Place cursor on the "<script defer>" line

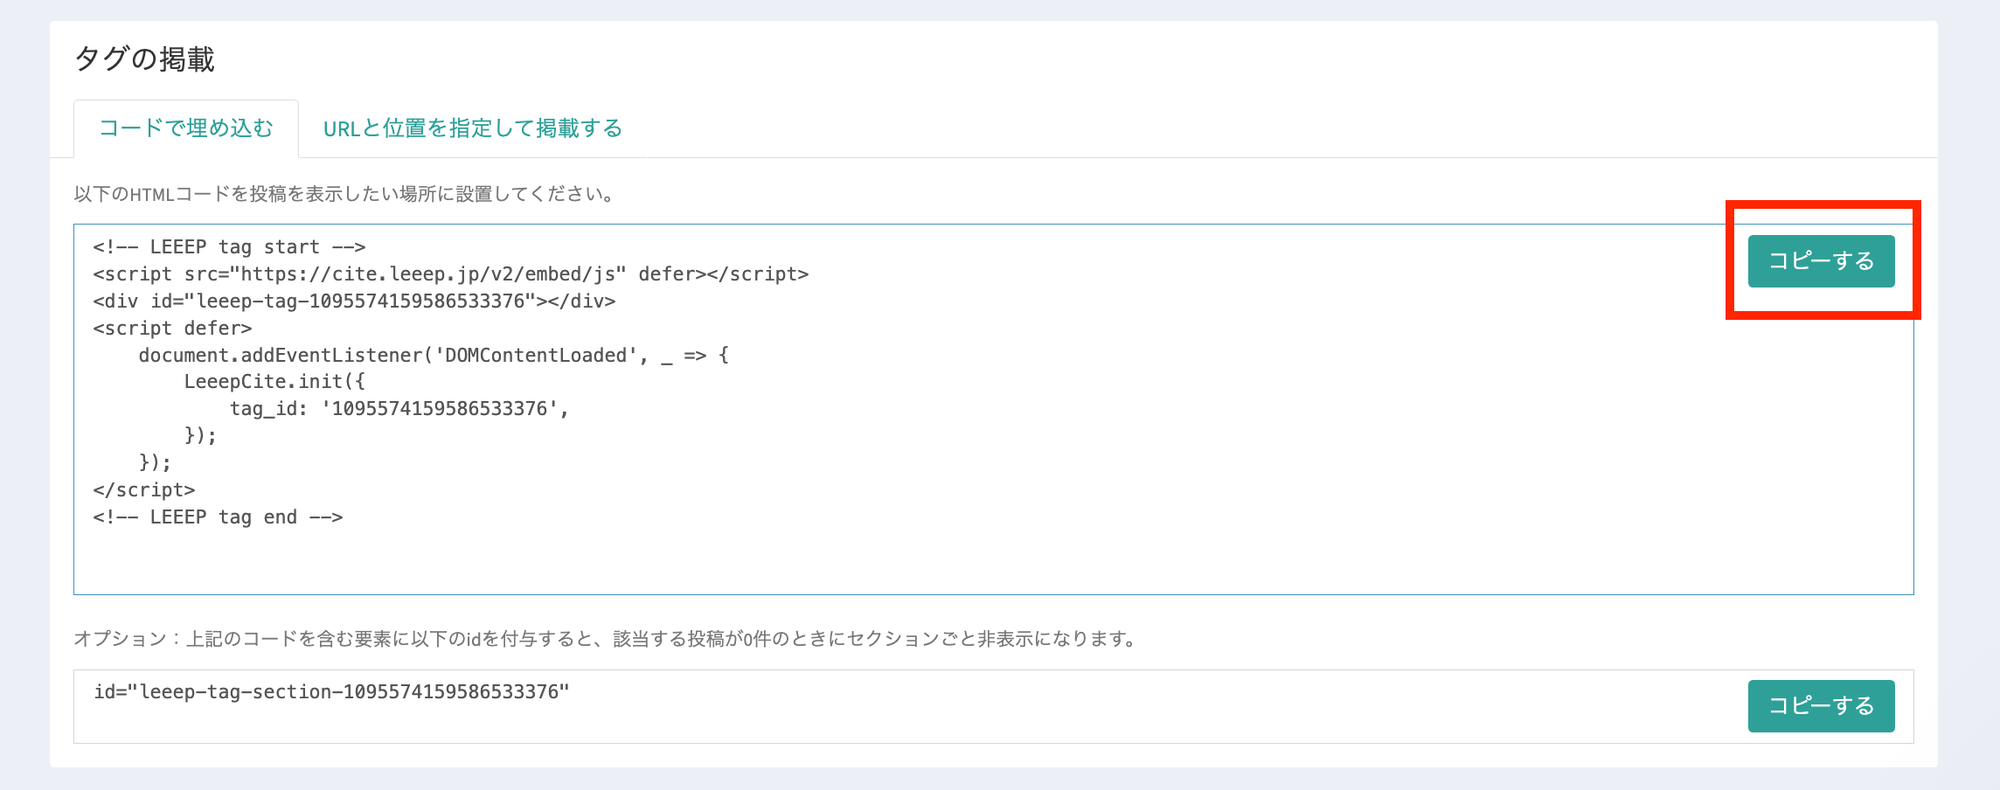pos(172,328)
